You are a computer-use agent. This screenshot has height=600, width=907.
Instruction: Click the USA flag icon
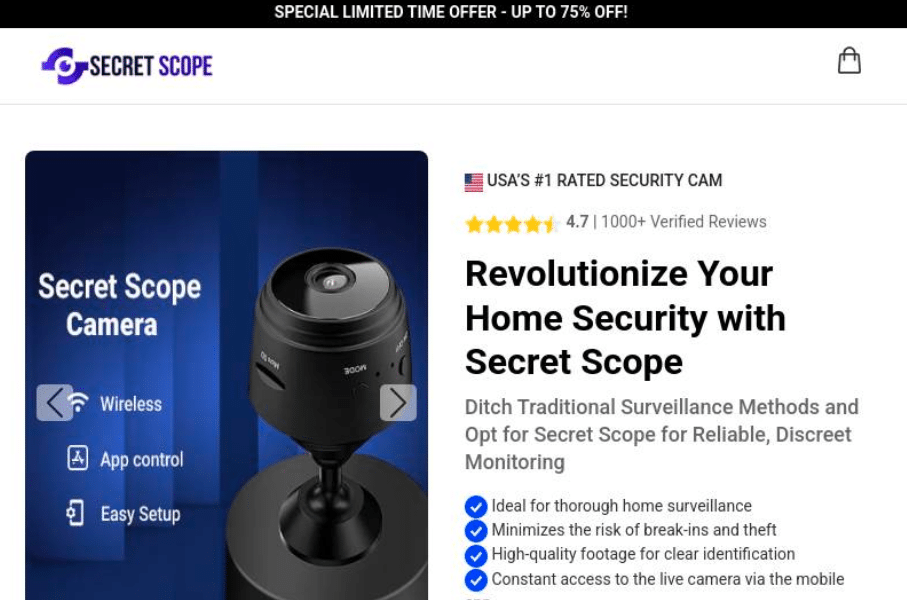tap(474, 182)
